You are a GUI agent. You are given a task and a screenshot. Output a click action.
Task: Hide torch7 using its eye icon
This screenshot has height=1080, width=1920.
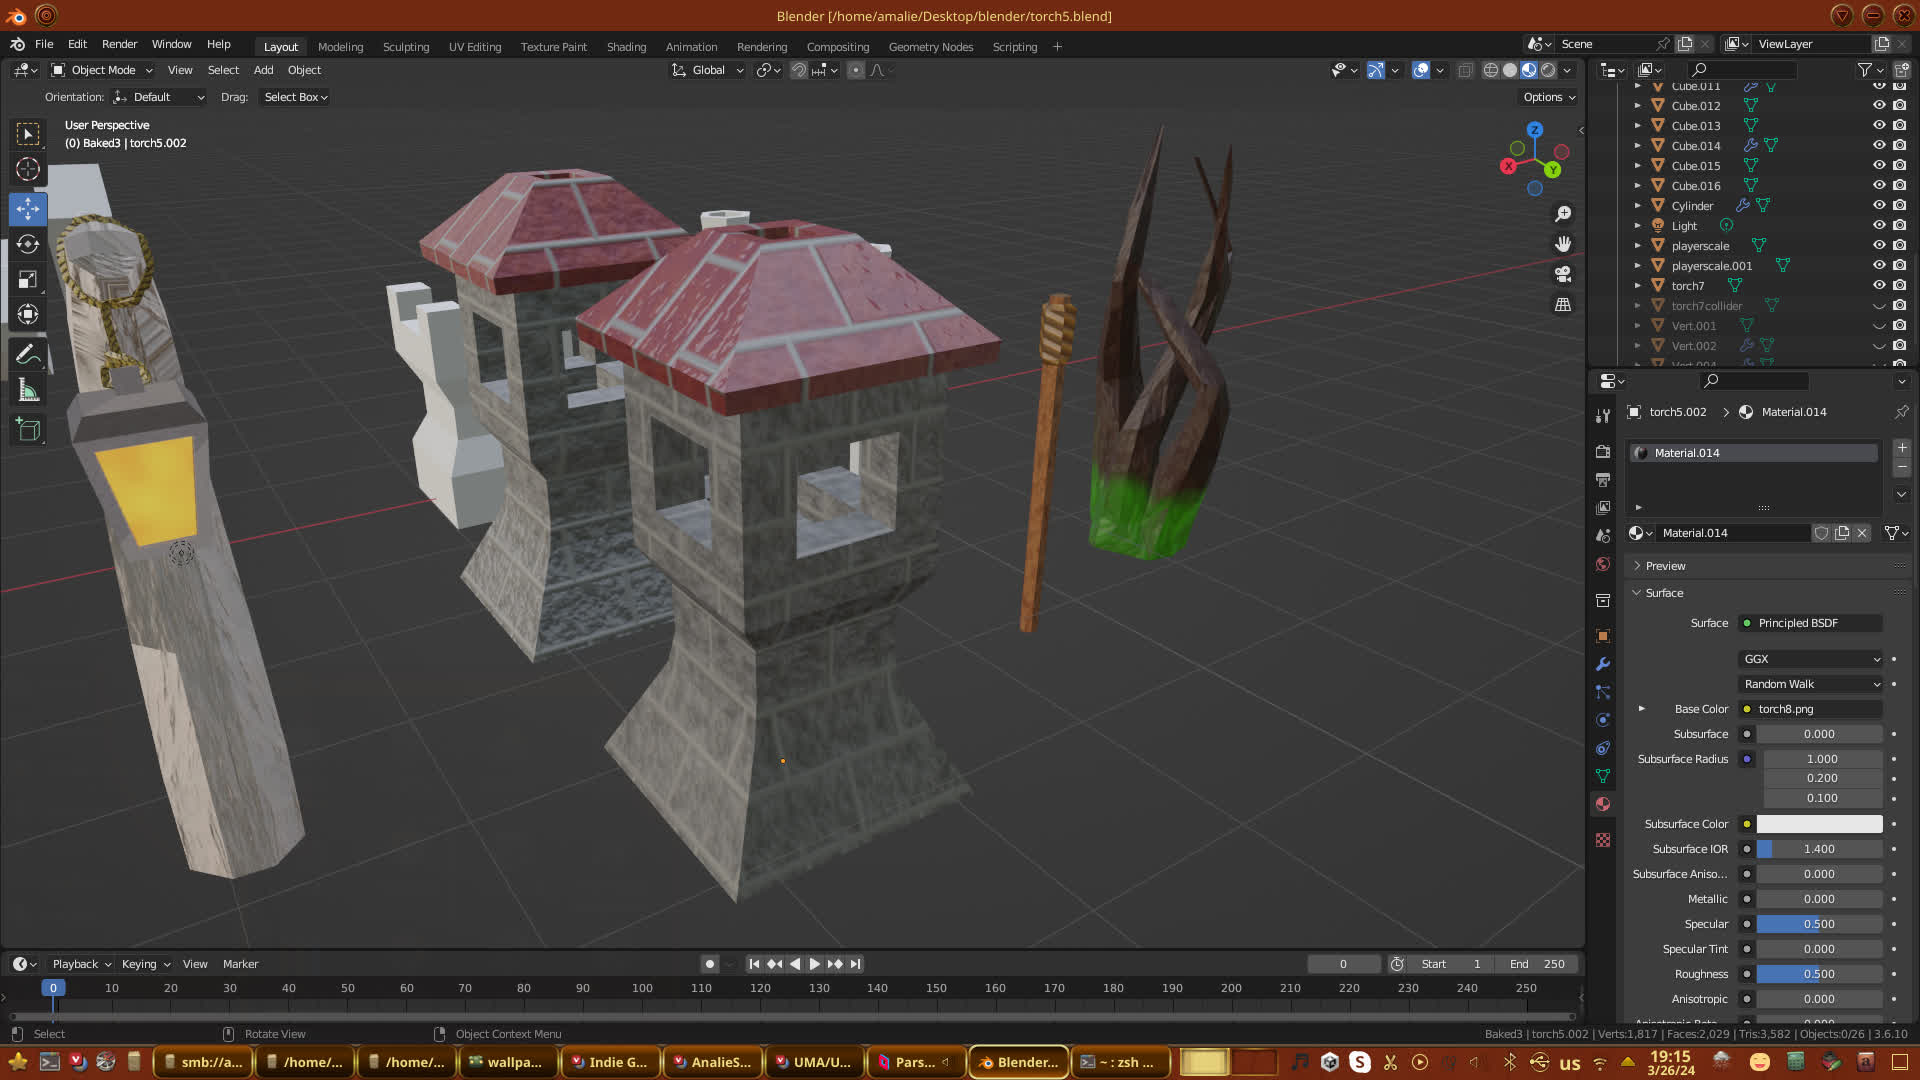click(1879, 285)
